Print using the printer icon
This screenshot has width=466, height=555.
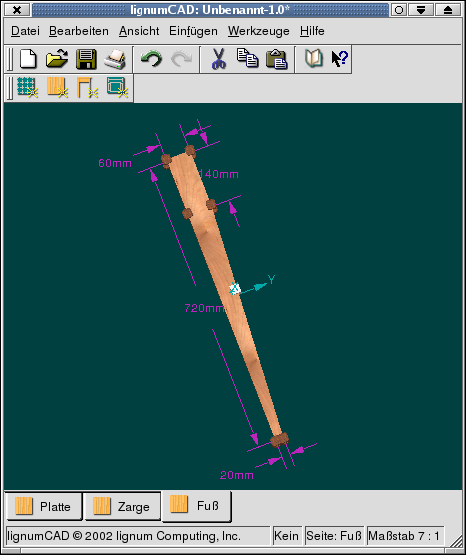tap(115, 59)
